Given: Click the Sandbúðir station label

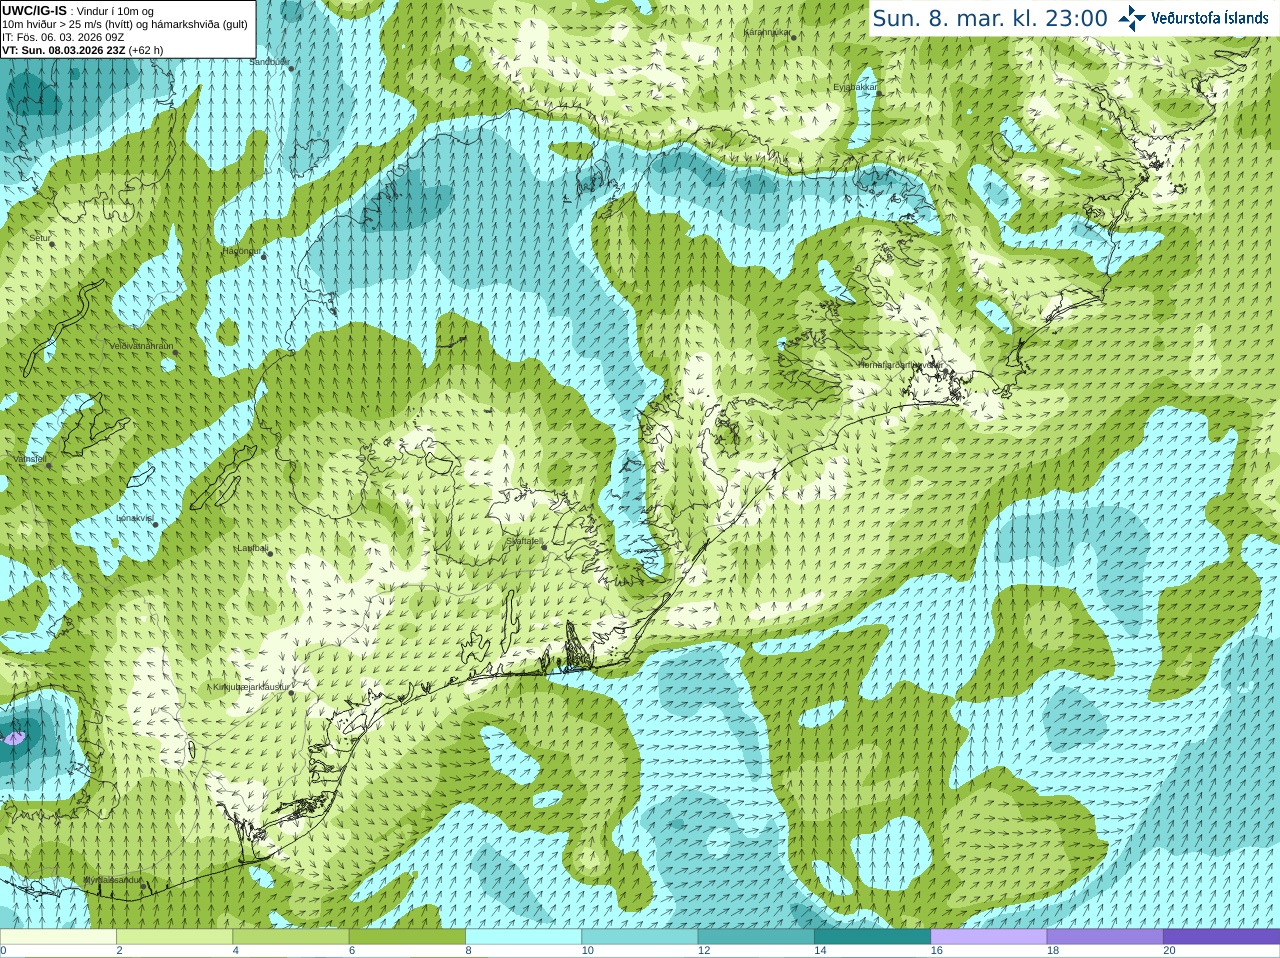Looking at the screenshot, I should [270, 62].
